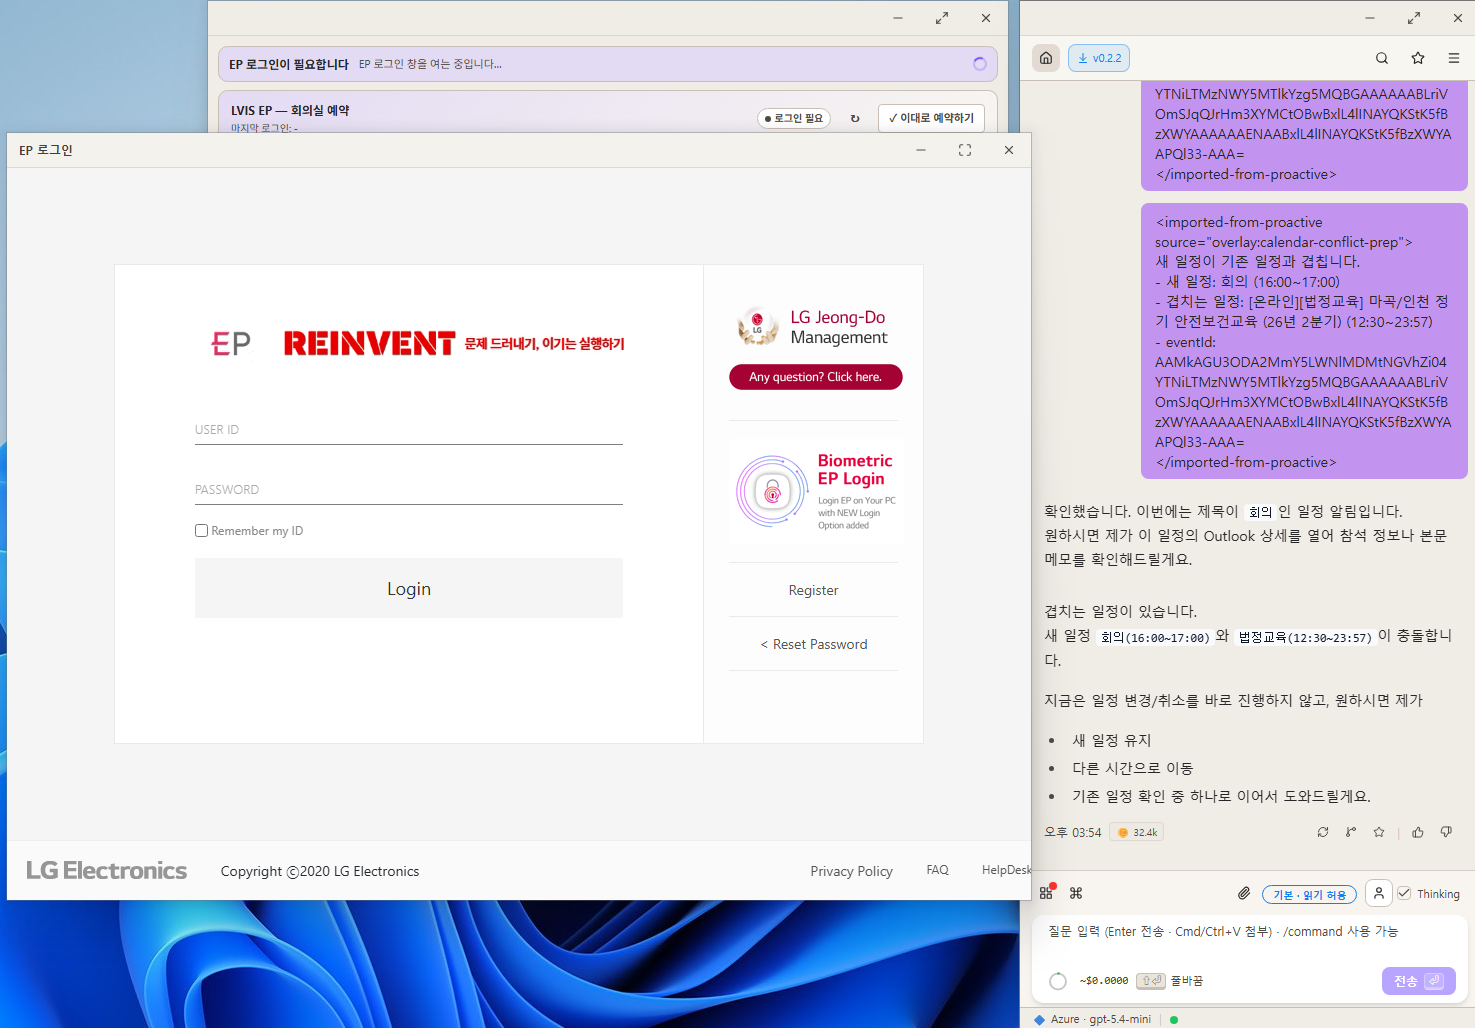Click the 다른 시간으로 이동 option text
1475x1028 pixels.
pyautogui.click(x=1133, y=768)
